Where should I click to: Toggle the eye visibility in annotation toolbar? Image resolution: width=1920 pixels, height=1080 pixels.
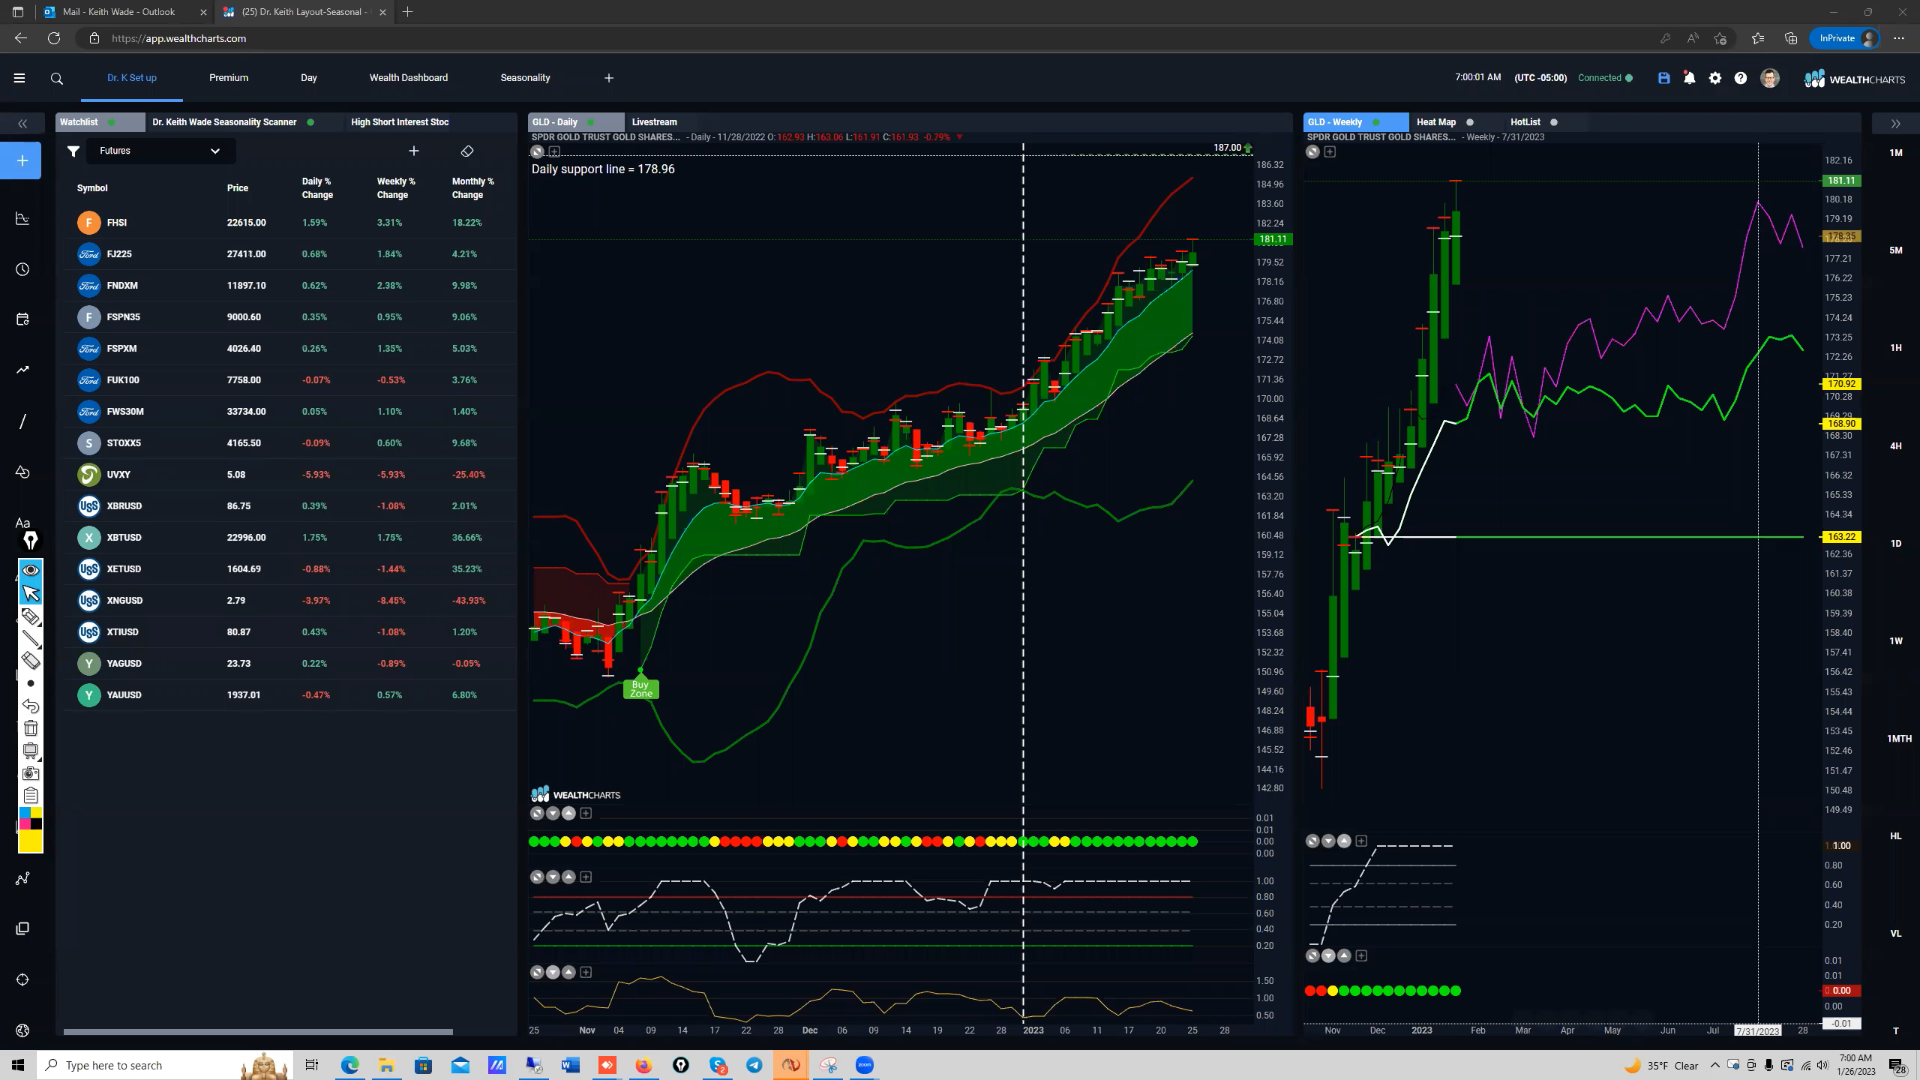point(31,570)
